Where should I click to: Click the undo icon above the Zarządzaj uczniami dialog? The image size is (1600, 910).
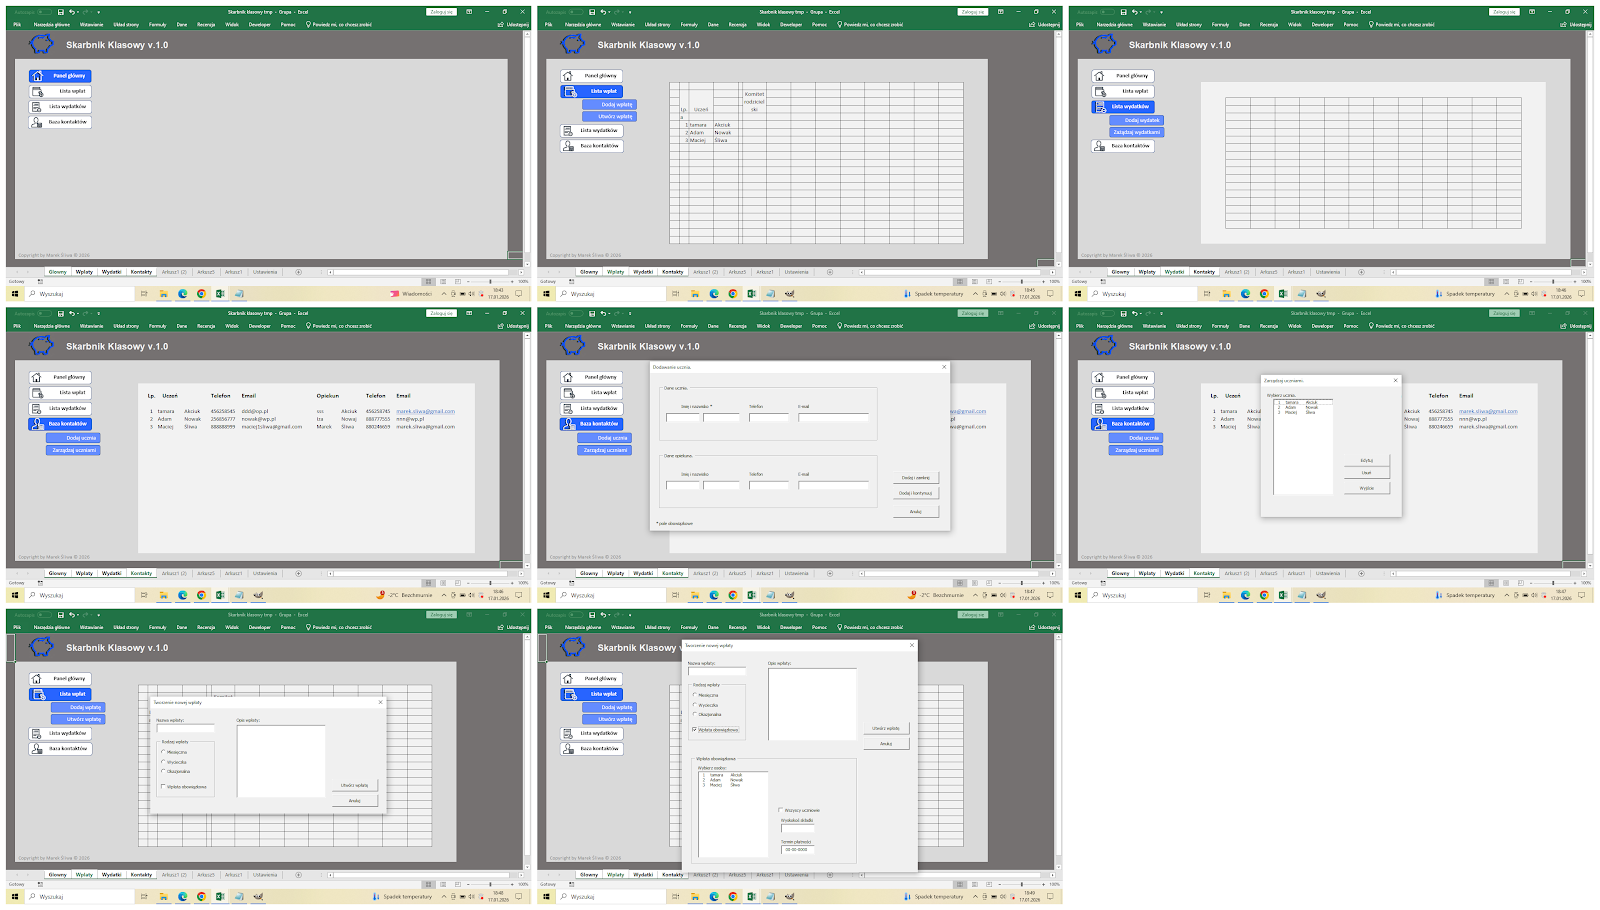pyautogui.click(x=1133, y=313)
